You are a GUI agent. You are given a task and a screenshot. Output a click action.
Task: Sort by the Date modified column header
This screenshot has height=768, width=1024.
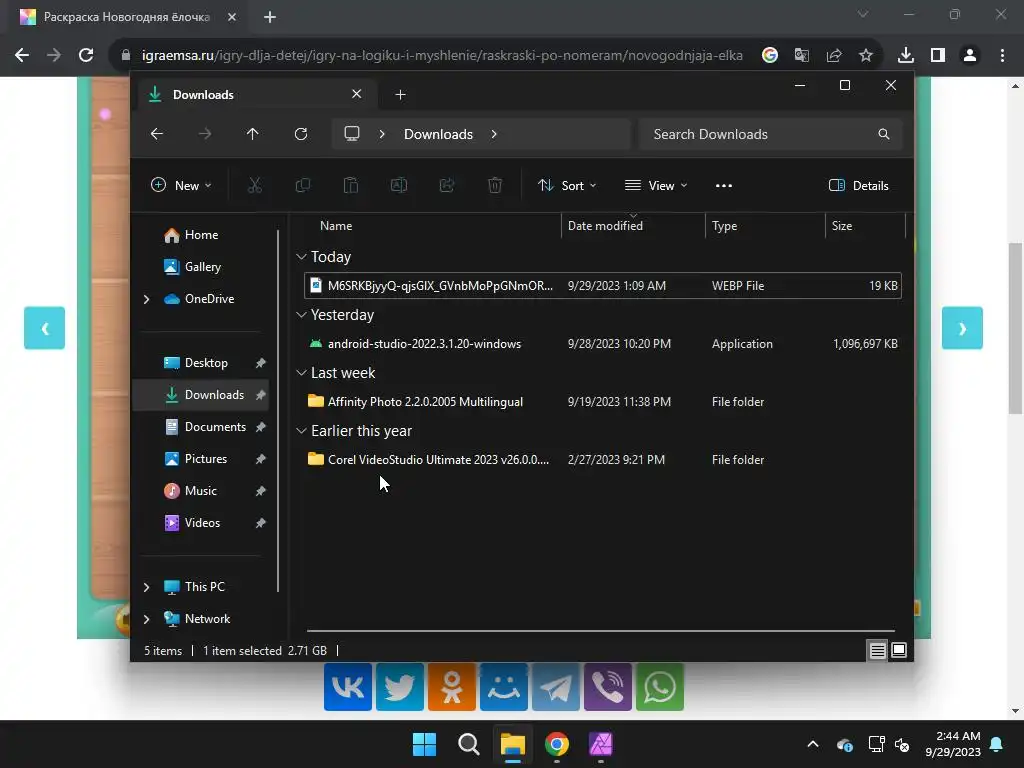tap(605, 226)
